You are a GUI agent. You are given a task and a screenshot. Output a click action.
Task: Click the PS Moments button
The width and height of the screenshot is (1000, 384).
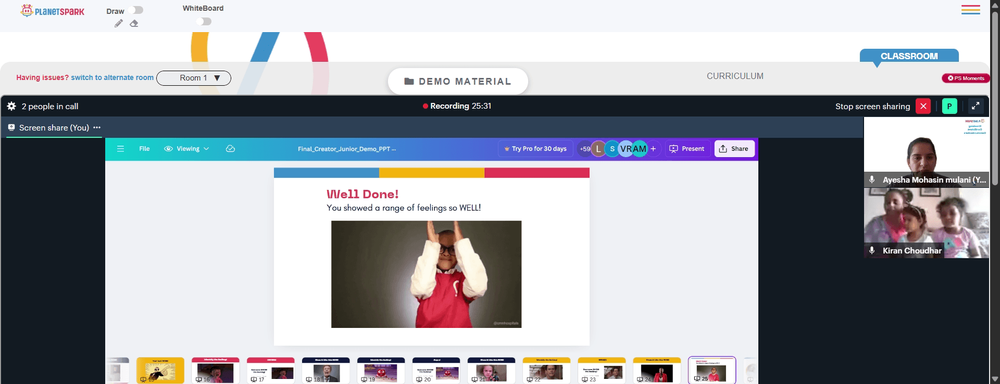click(x=966, y=78)
